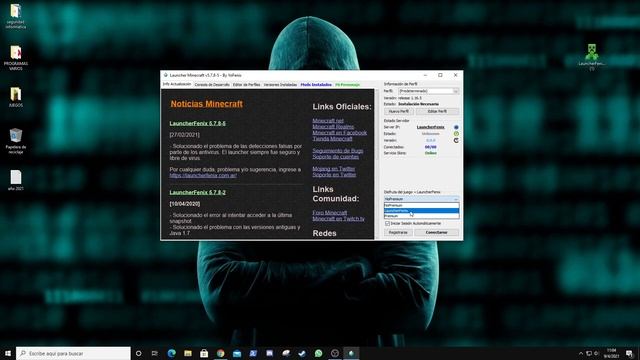Click the LauncherFenix 5.7.8-2 news heading

coord(197,192)
